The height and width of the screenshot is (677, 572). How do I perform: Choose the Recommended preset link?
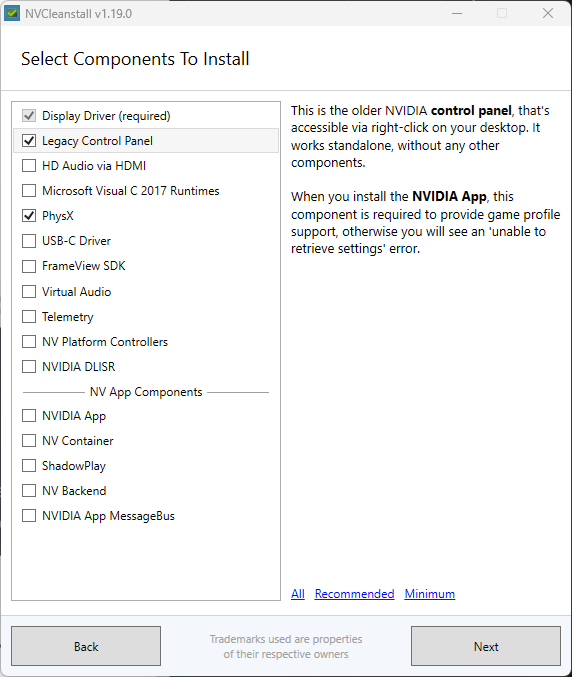coord(354,594)
